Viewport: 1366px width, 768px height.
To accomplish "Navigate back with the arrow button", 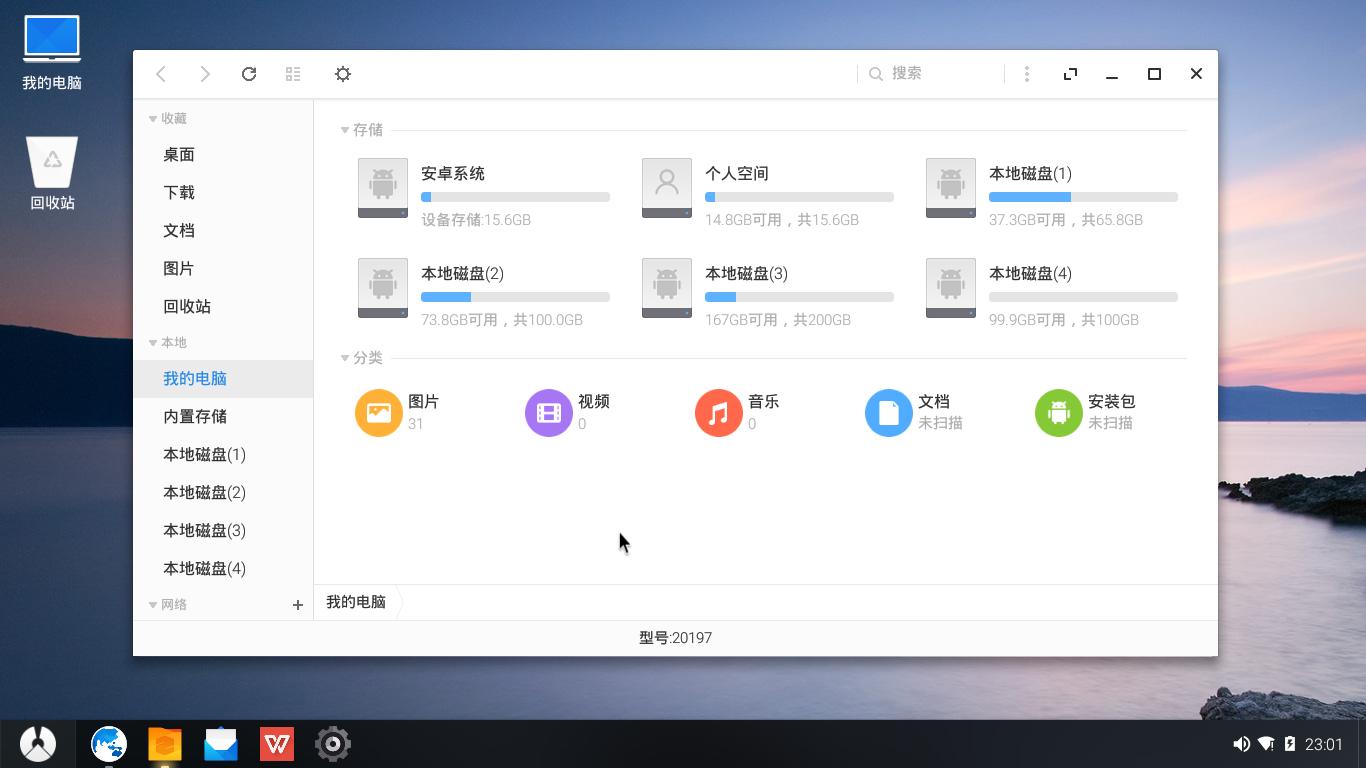I will click(161, 73).
